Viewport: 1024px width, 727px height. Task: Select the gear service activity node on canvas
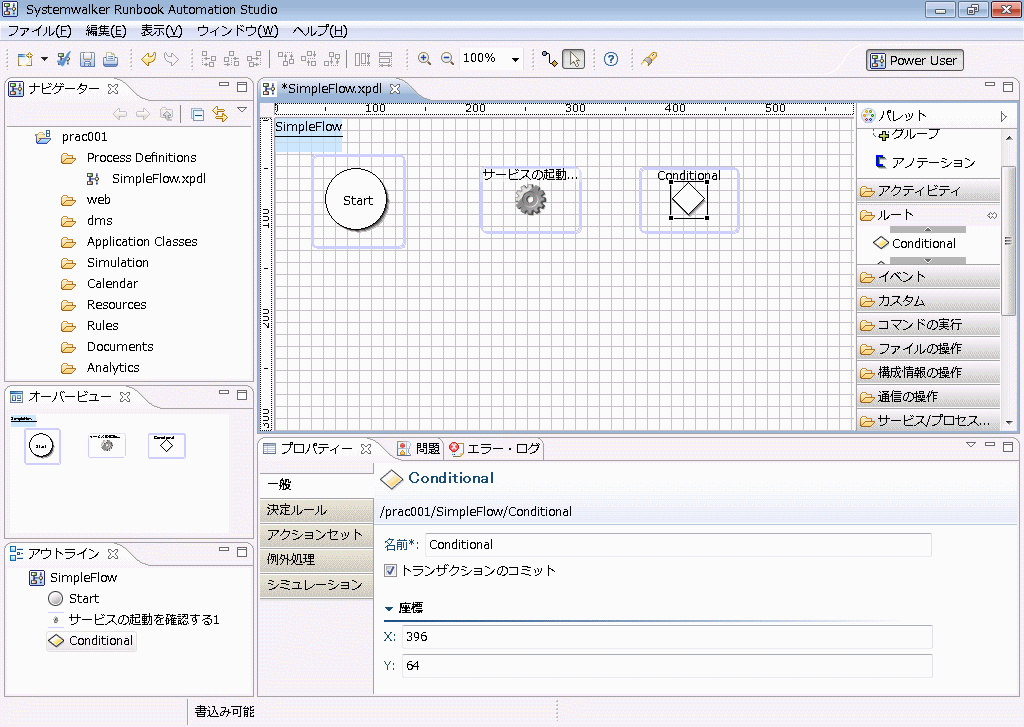(x=530, y=199)
